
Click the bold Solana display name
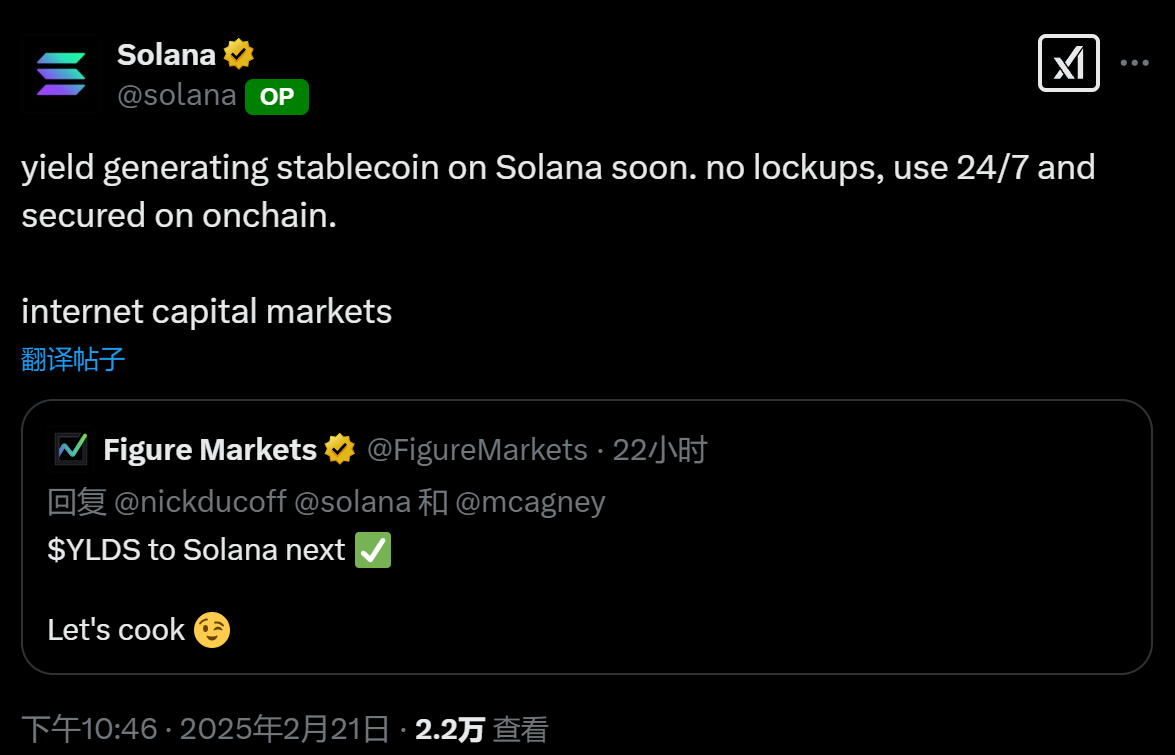pos(166,54)
